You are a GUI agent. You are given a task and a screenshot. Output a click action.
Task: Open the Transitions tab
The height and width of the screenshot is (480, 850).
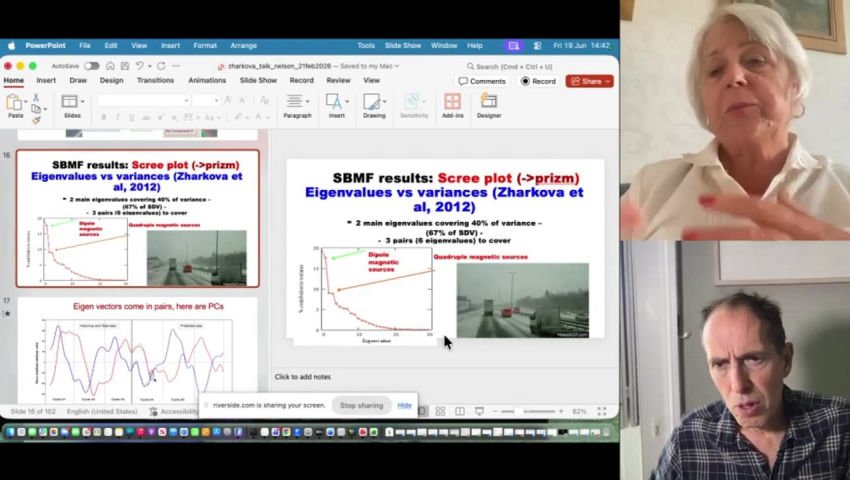155,80
